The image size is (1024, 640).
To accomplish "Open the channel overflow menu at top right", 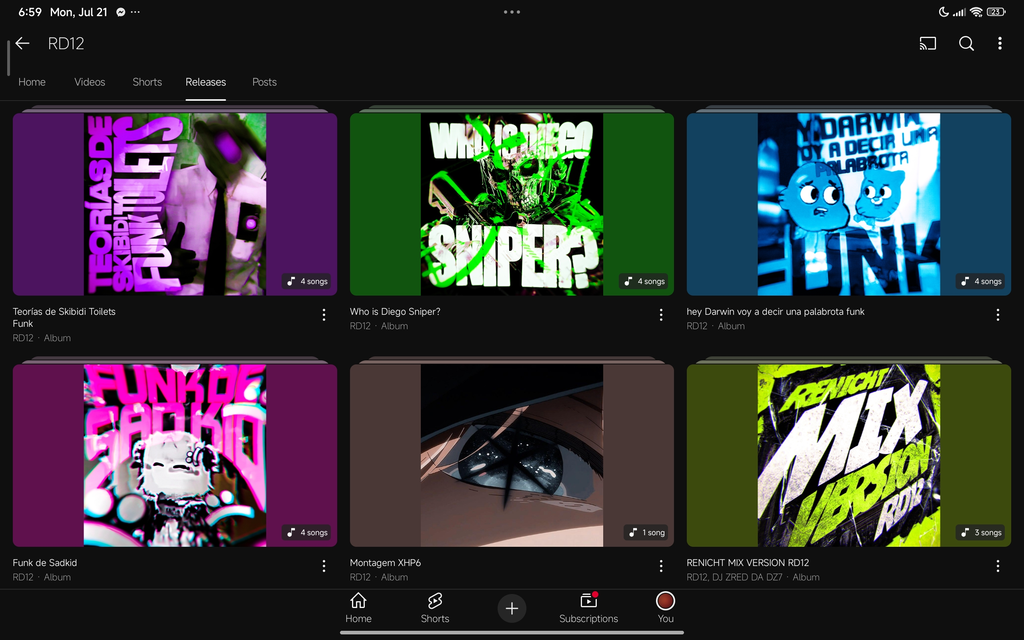I will click(1000, 43).
